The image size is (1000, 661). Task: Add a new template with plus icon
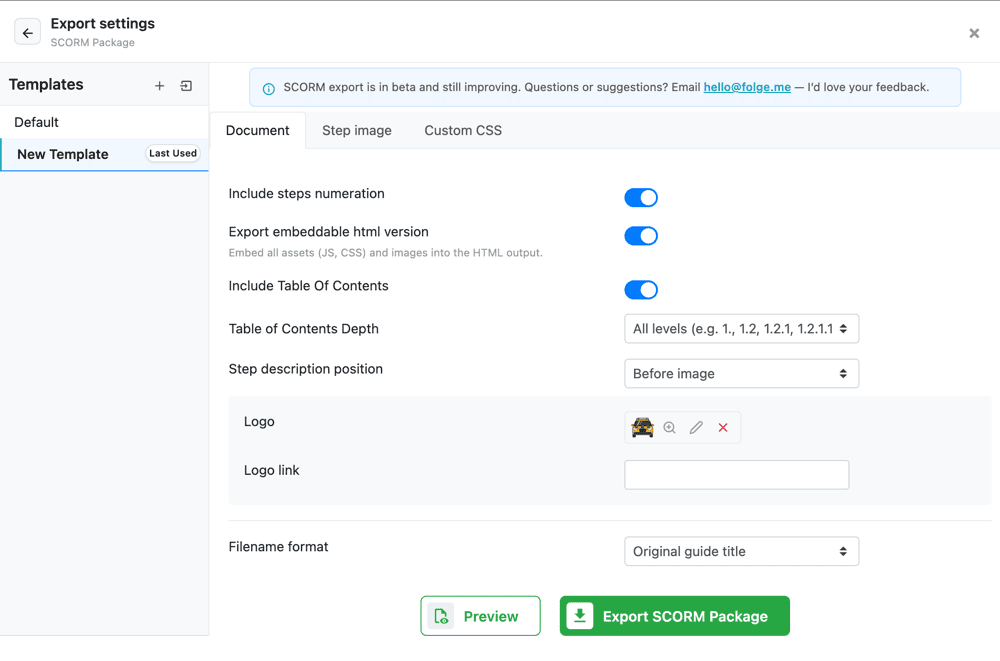point(159,85)
